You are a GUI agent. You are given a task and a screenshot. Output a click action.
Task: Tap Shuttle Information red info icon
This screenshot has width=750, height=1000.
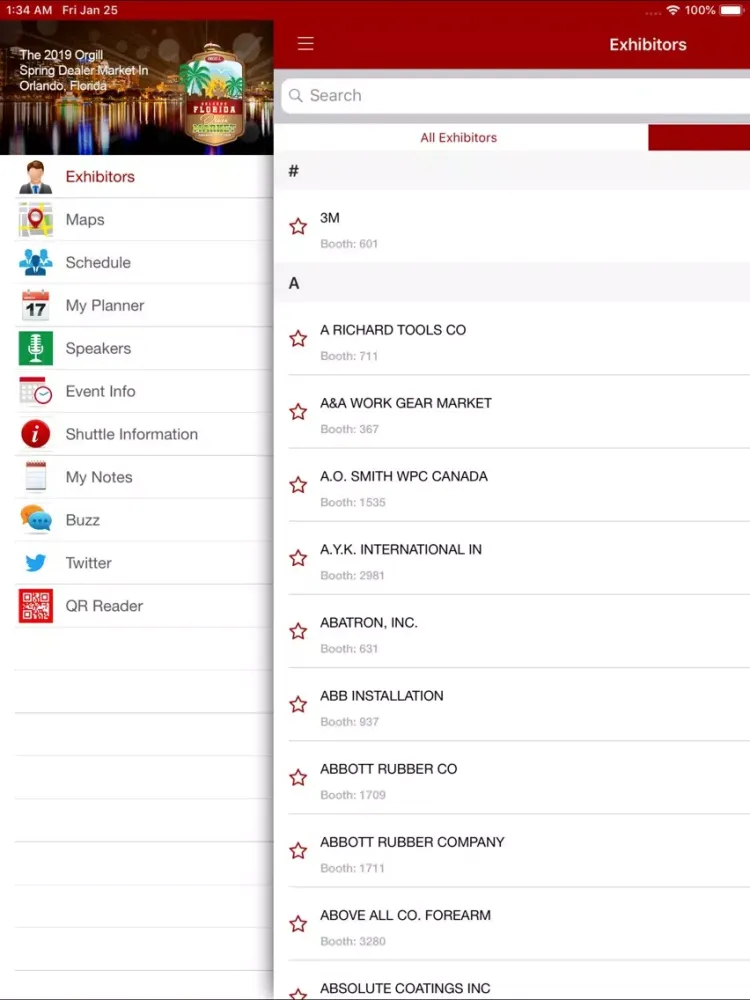point(35,434)
